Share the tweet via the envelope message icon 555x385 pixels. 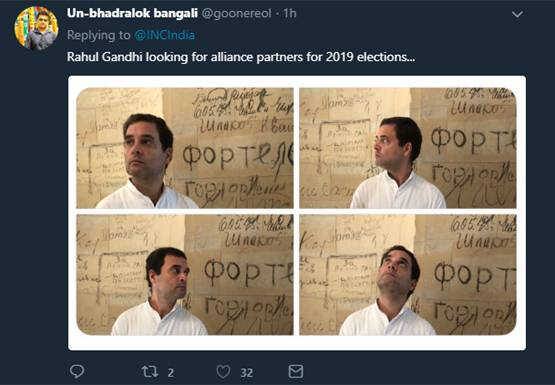click(x=296, y=372)
